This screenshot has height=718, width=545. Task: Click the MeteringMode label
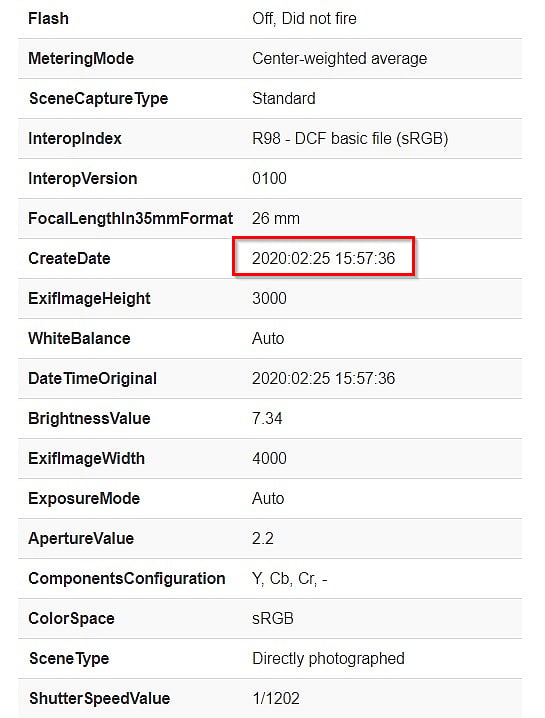pos(81,59)
